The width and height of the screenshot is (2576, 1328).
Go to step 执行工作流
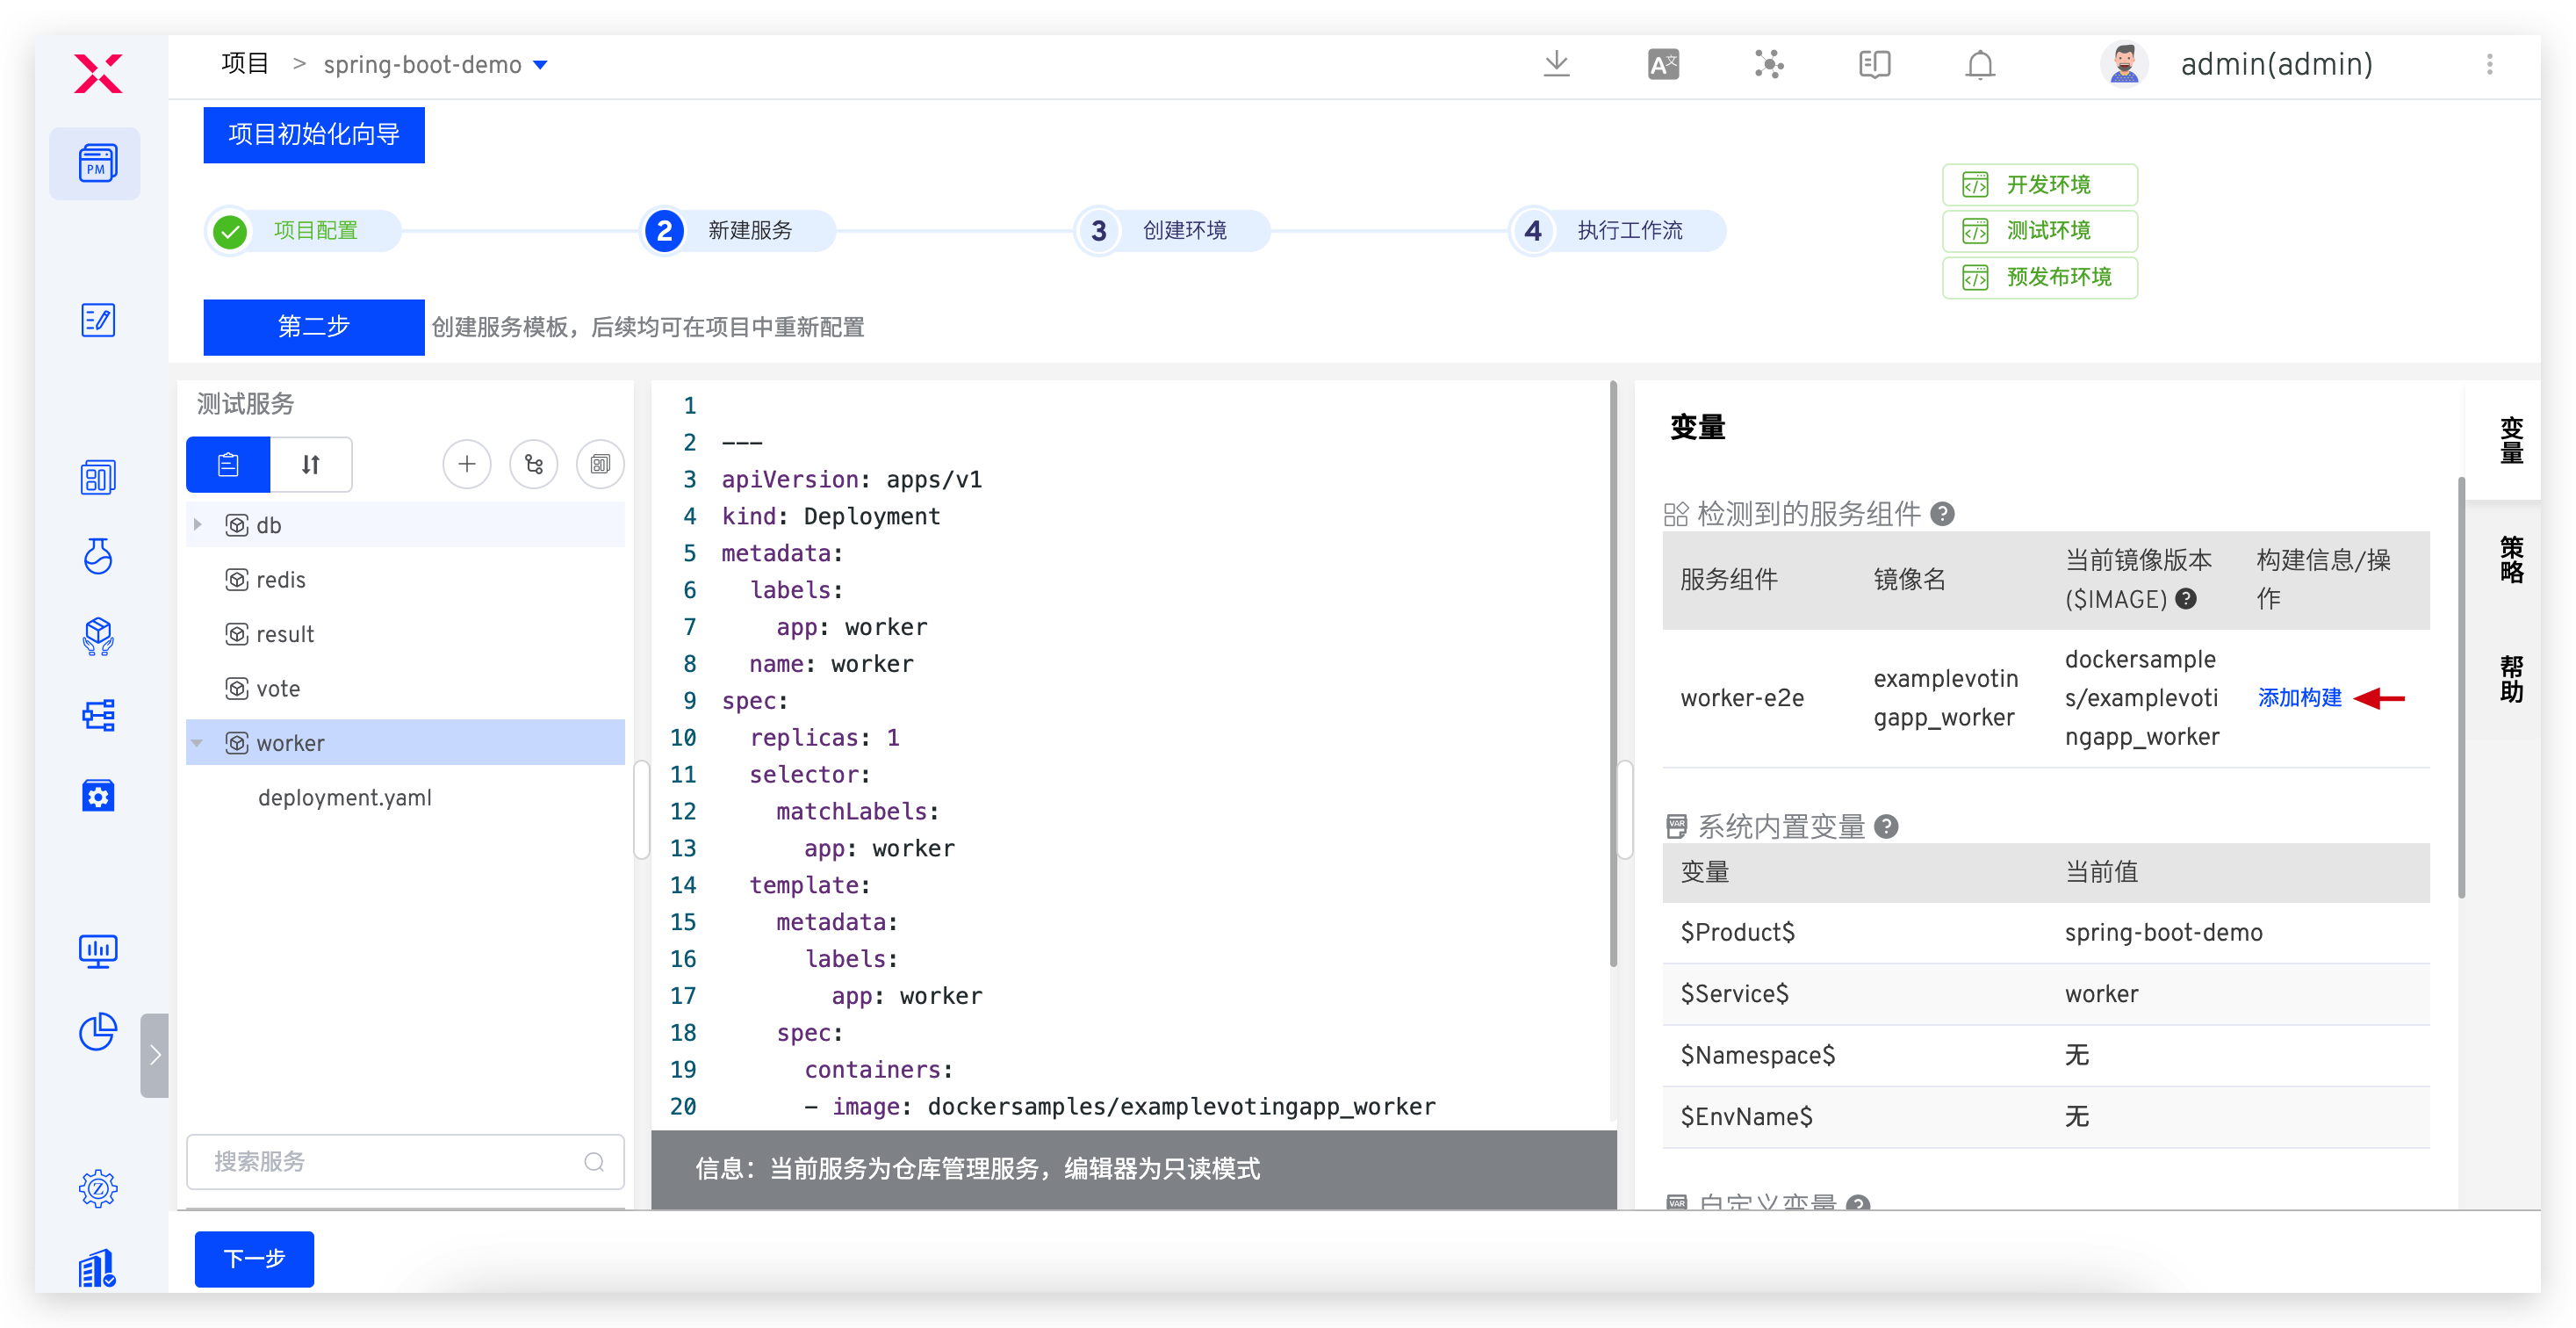1618,231
